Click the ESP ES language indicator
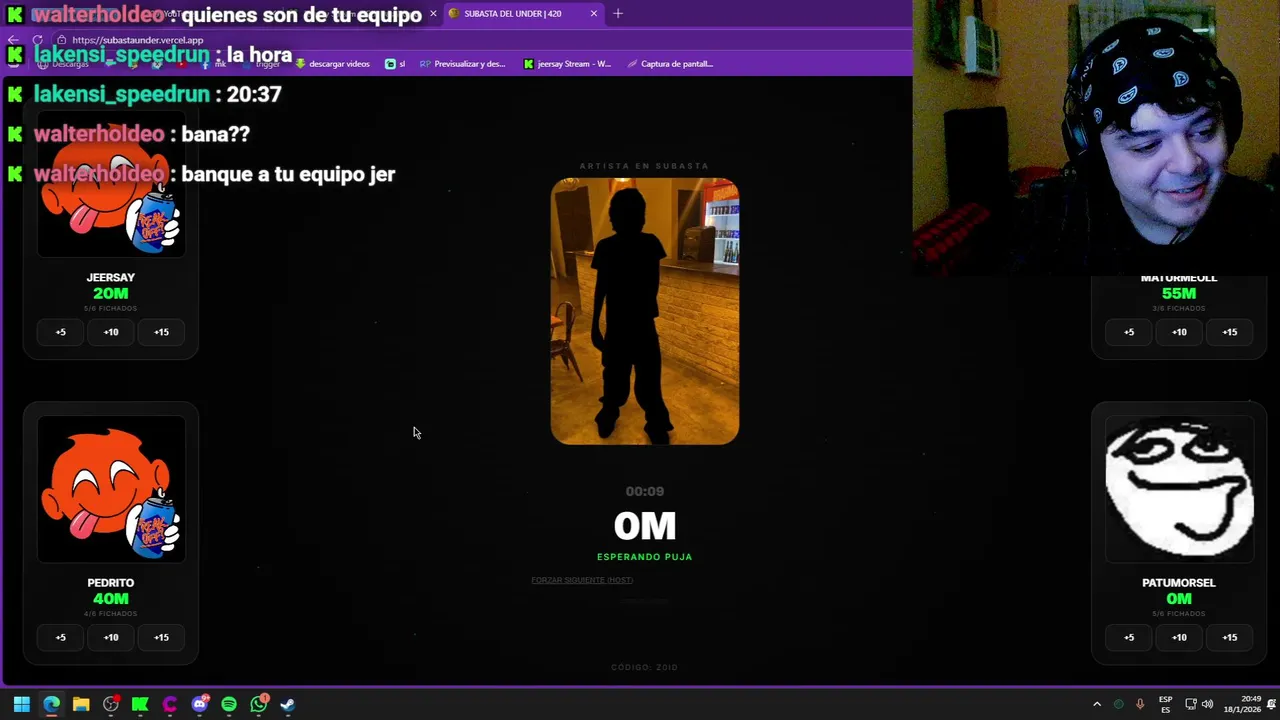 (1166, 704)
